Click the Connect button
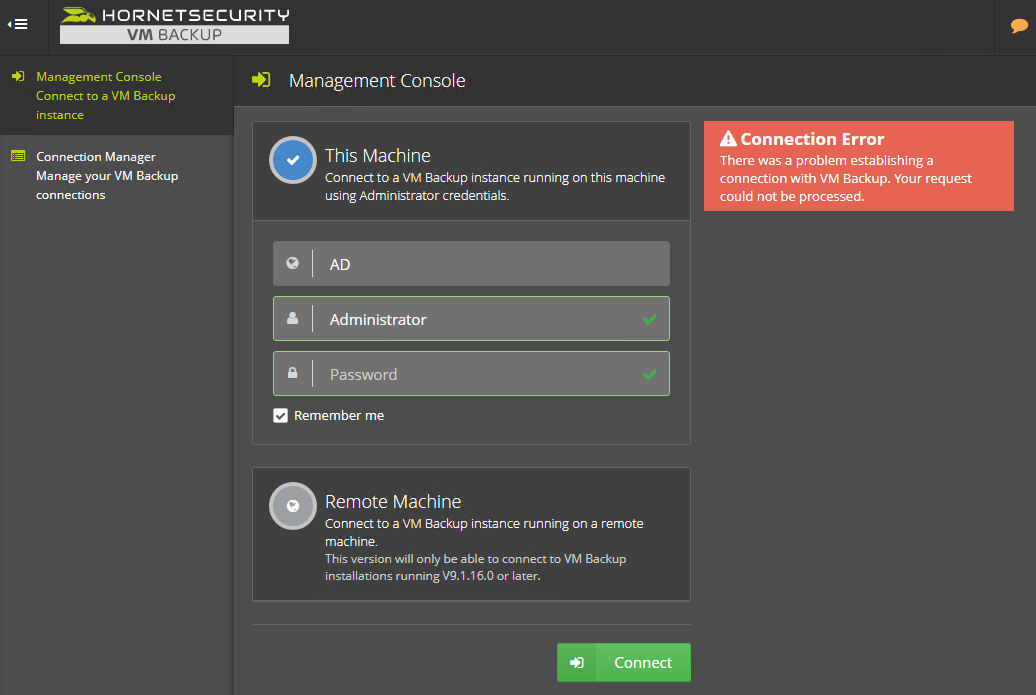1036x695 pixels. (624, 662)
